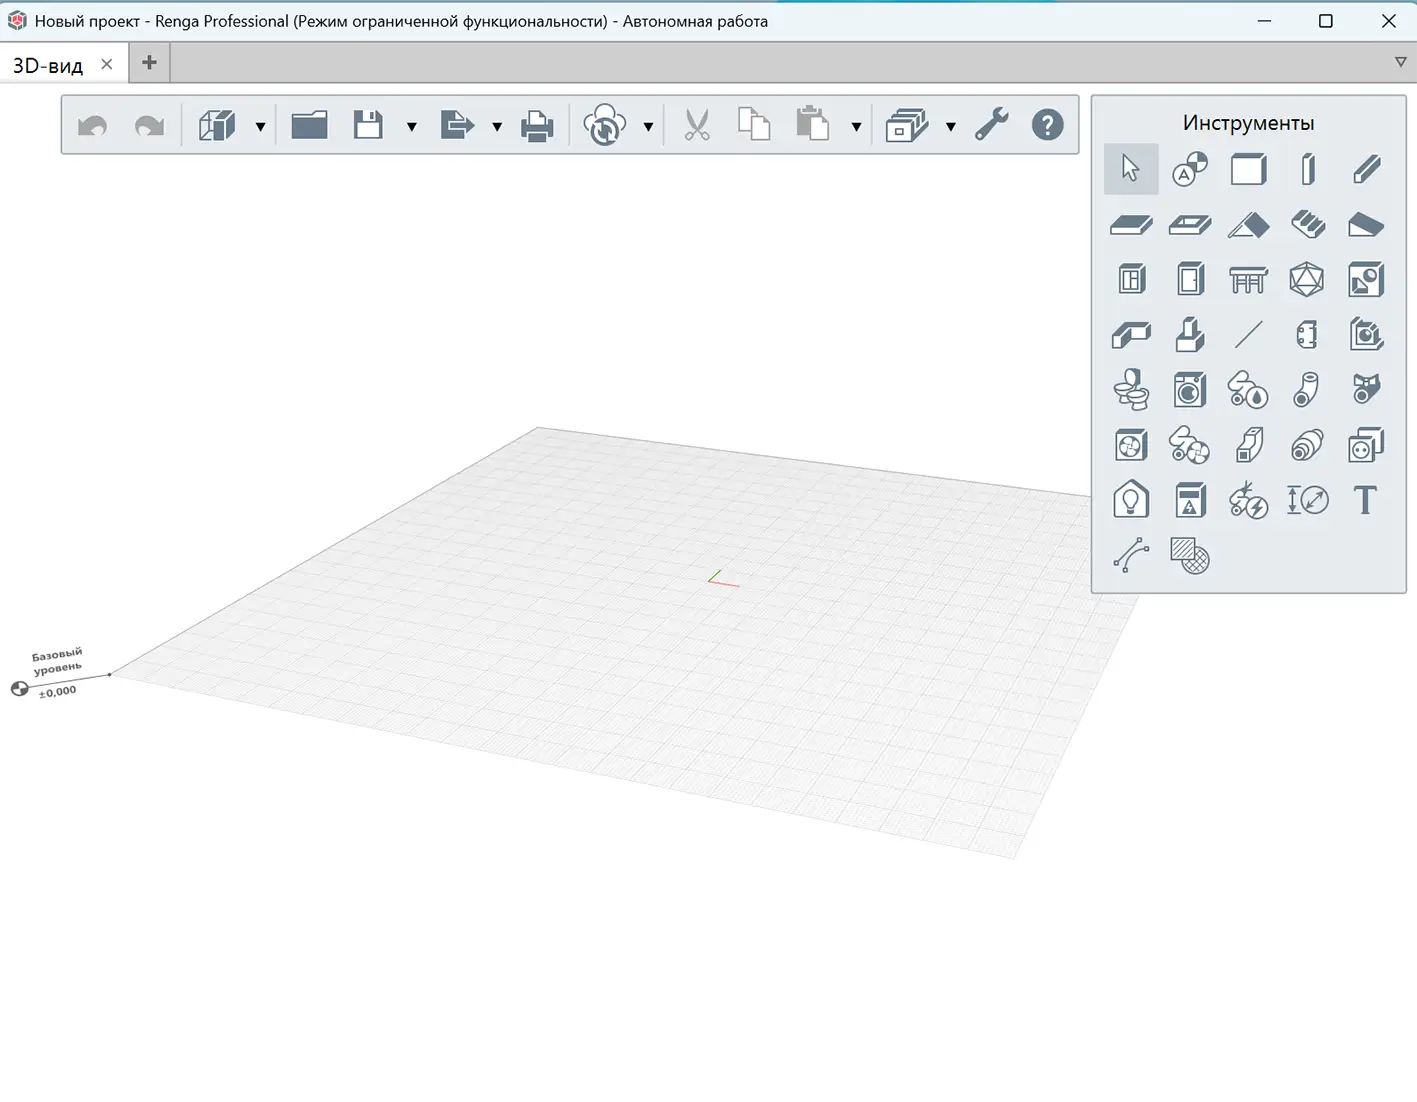Screen dimensions: 1417x1102
Task: Click the 3D box visual style button
Action: point(217,126)
